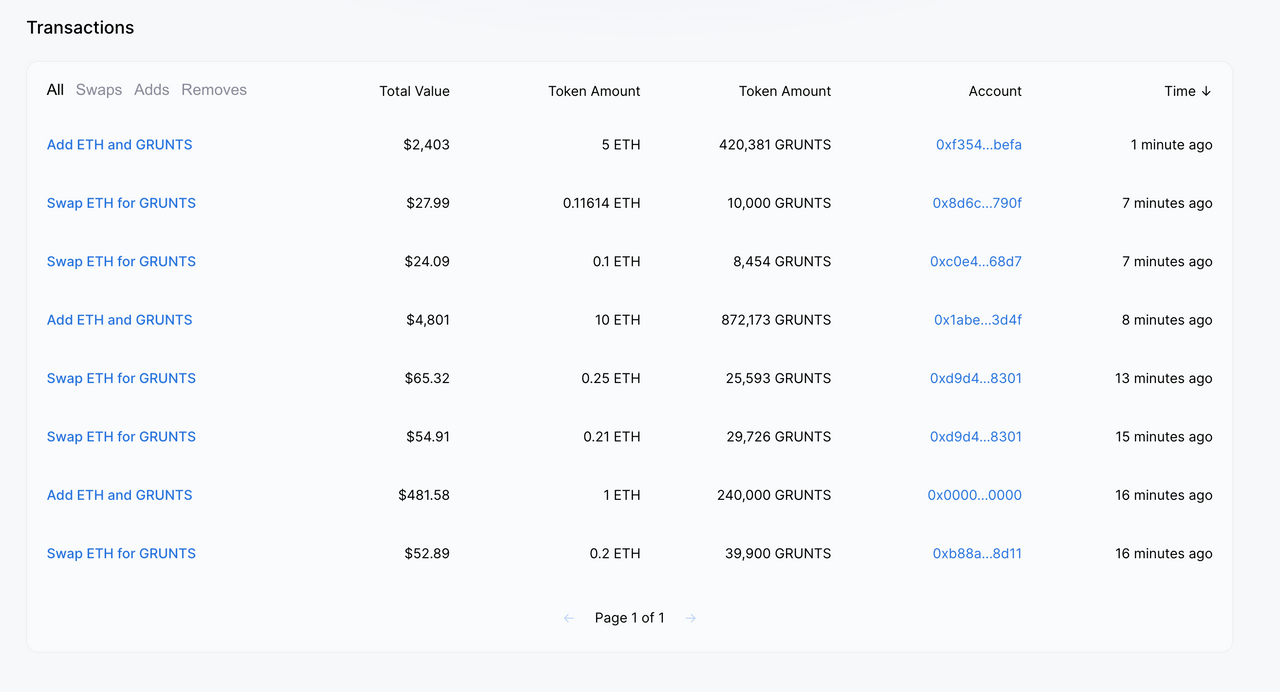Image resolution: width=1280 pixels, height=692 pixels.
Task: Click the 15 minutes ago timestamp
Action: click(x=1164, y=437)
